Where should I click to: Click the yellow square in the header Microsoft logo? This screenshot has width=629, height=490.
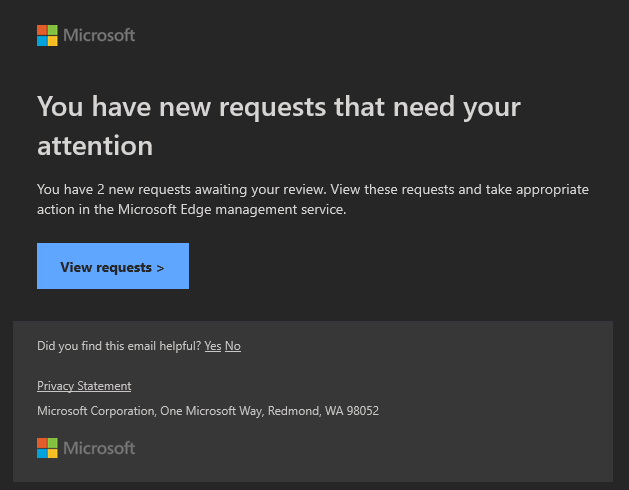pos(53,41)
